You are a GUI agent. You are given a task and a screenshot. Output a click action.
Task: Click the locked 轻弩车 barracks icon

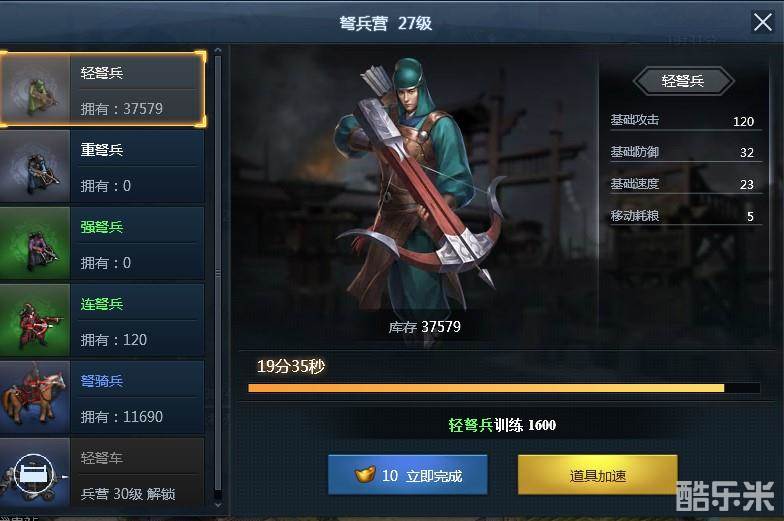(x=35, y=472)
